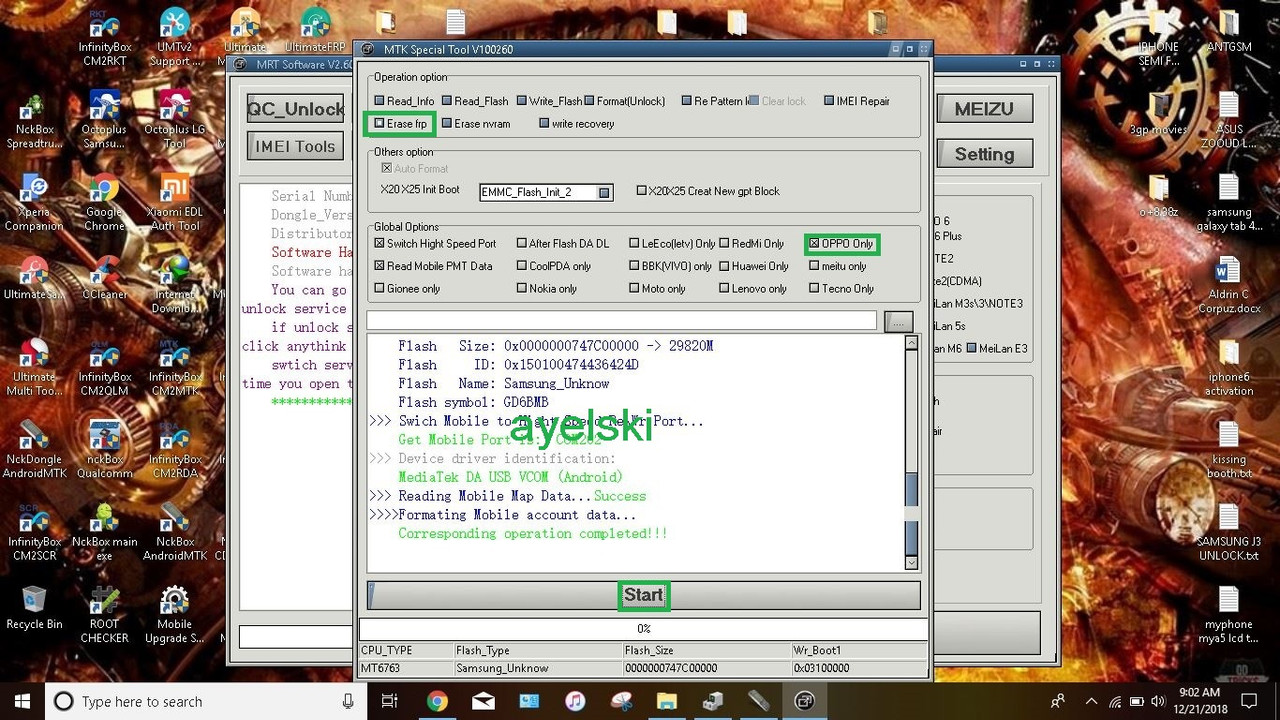The height and width of the screenshot is (720, 1280).
Task: Select the write recovery operation
Action: pyautogui.click(x=576, y=124)
